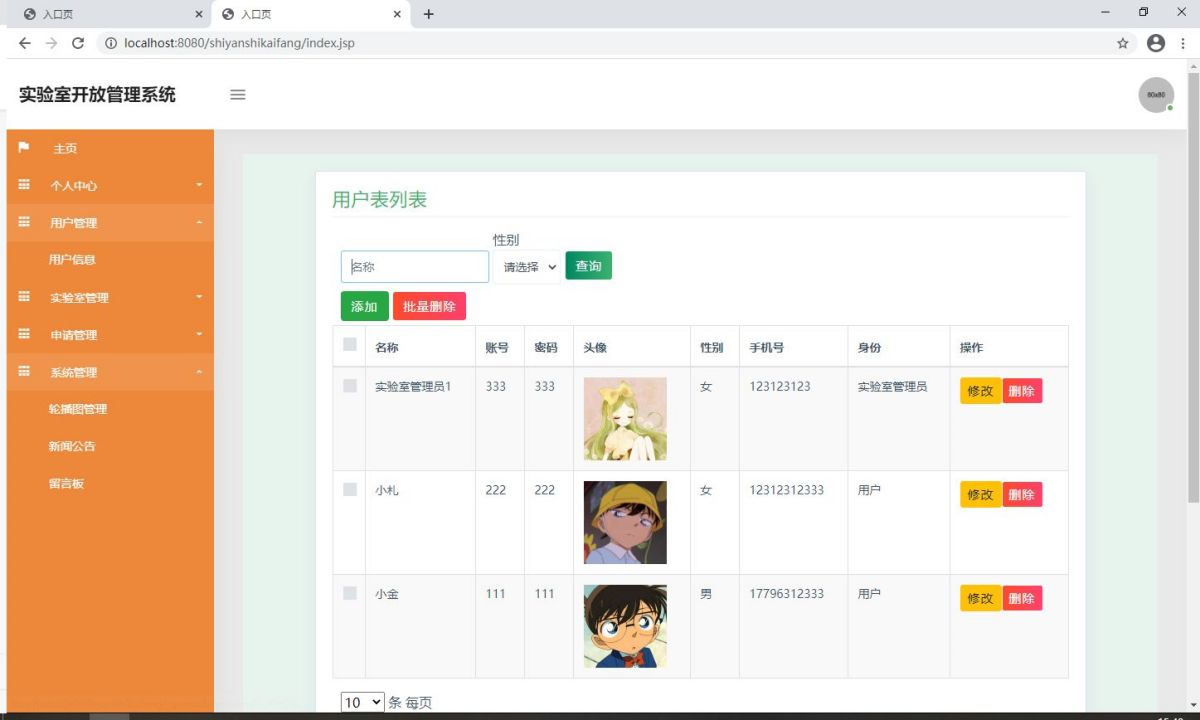Click the page vertical scrollbar
Viewport: 1200px width, 720px height.
(x=1192, y=290)
